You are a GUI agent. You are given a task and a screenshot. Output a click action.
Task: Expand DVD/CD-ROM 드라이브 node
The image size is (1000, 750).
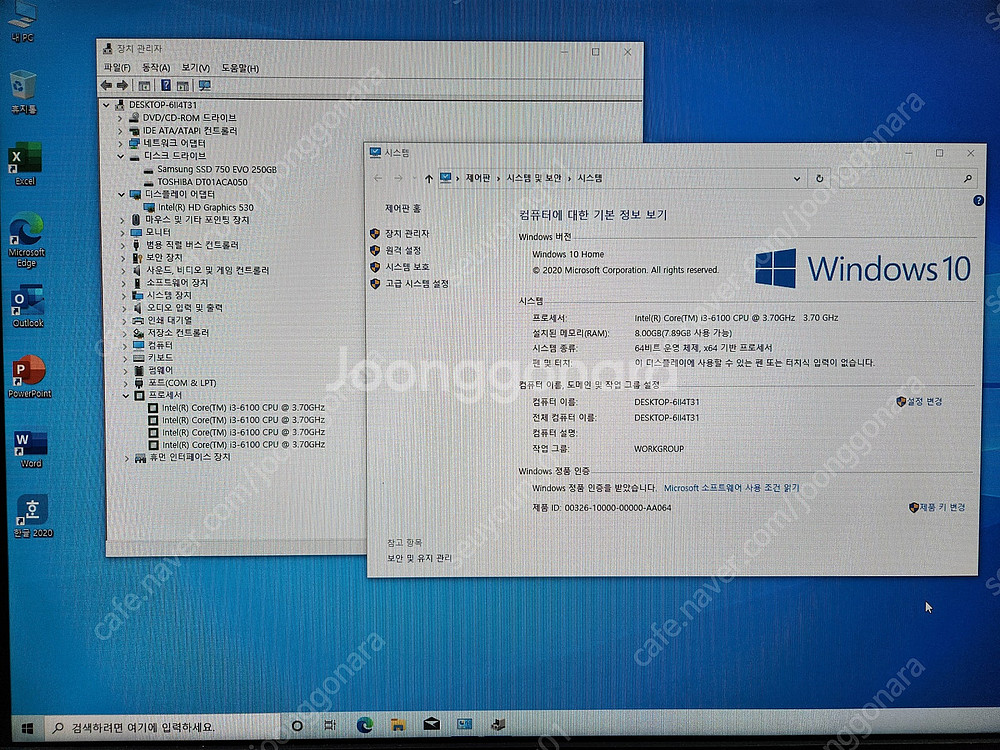[120, 118]
